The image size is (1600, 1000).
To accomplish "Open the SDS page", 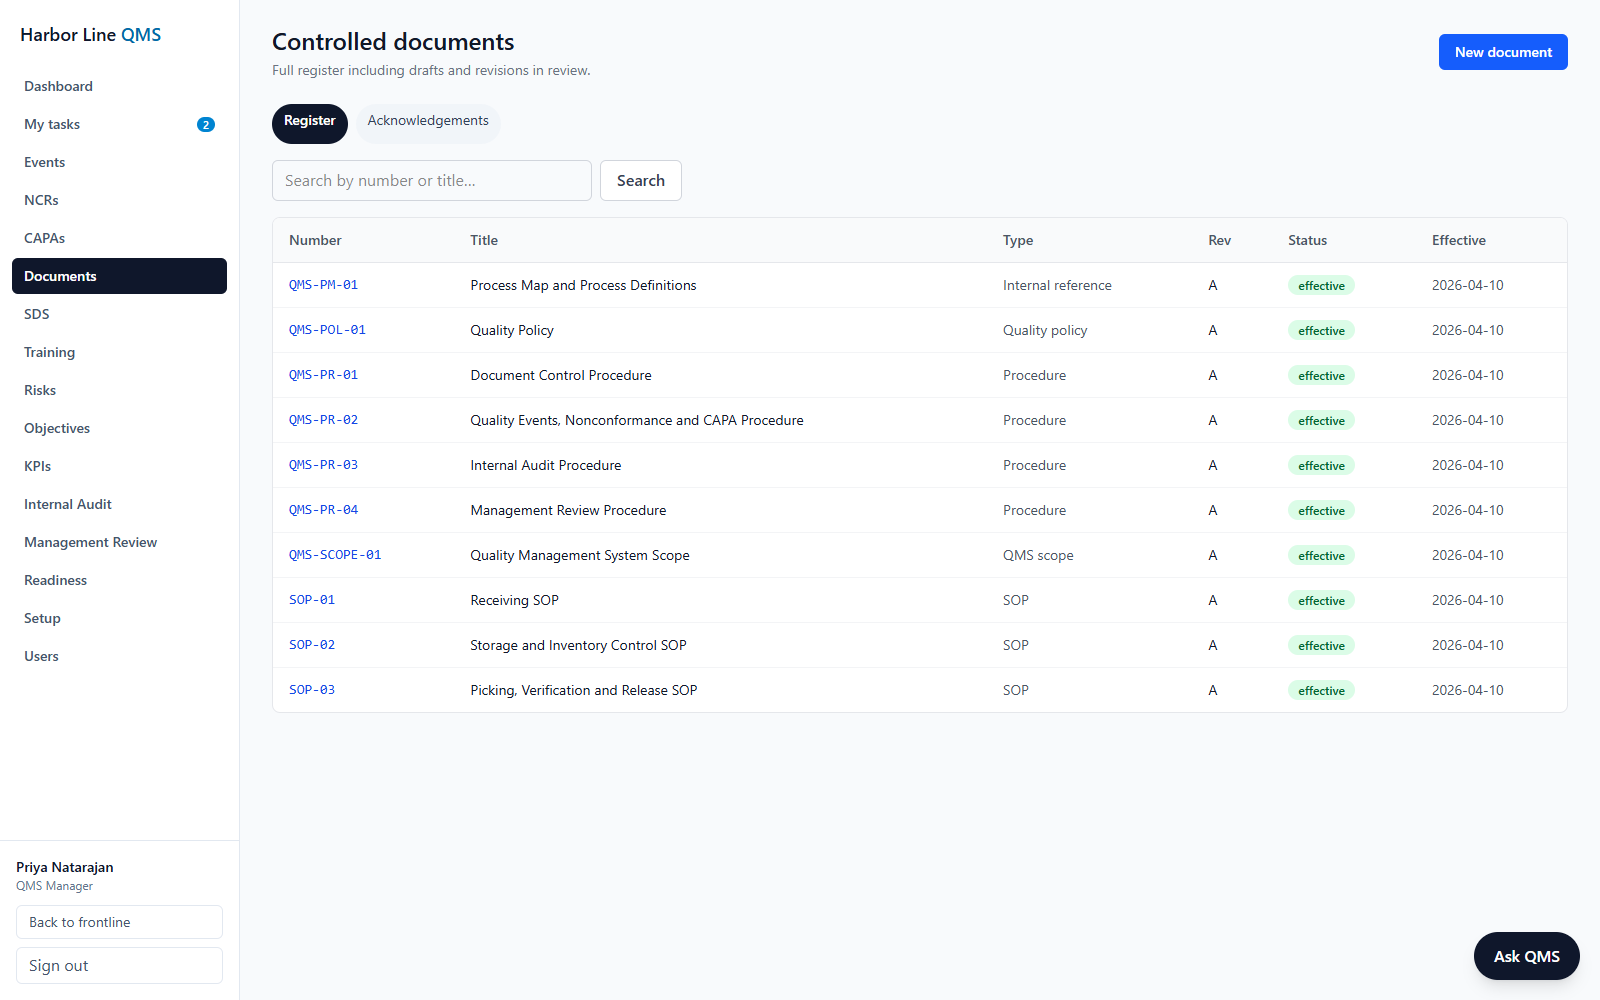I will pos(119,314).
